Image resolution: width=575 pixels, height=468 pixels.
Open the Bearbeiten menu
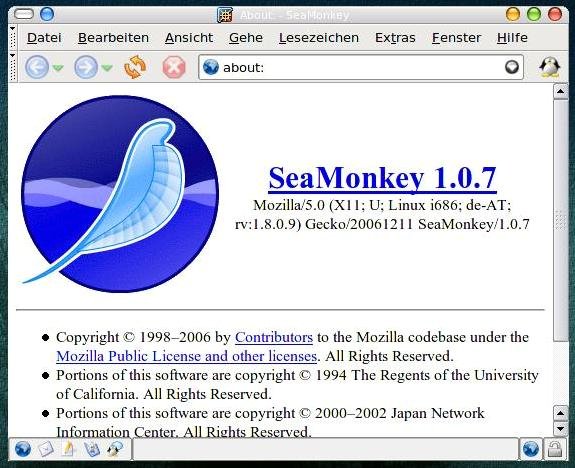tap(113, 38)
